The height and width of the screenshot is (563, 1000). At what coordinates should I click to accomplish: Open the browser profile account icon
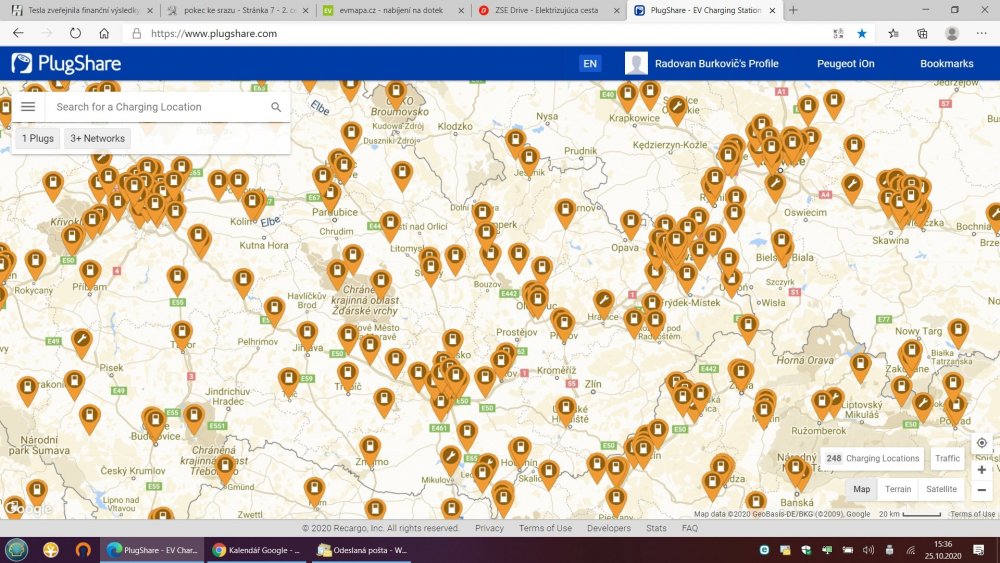952,33
